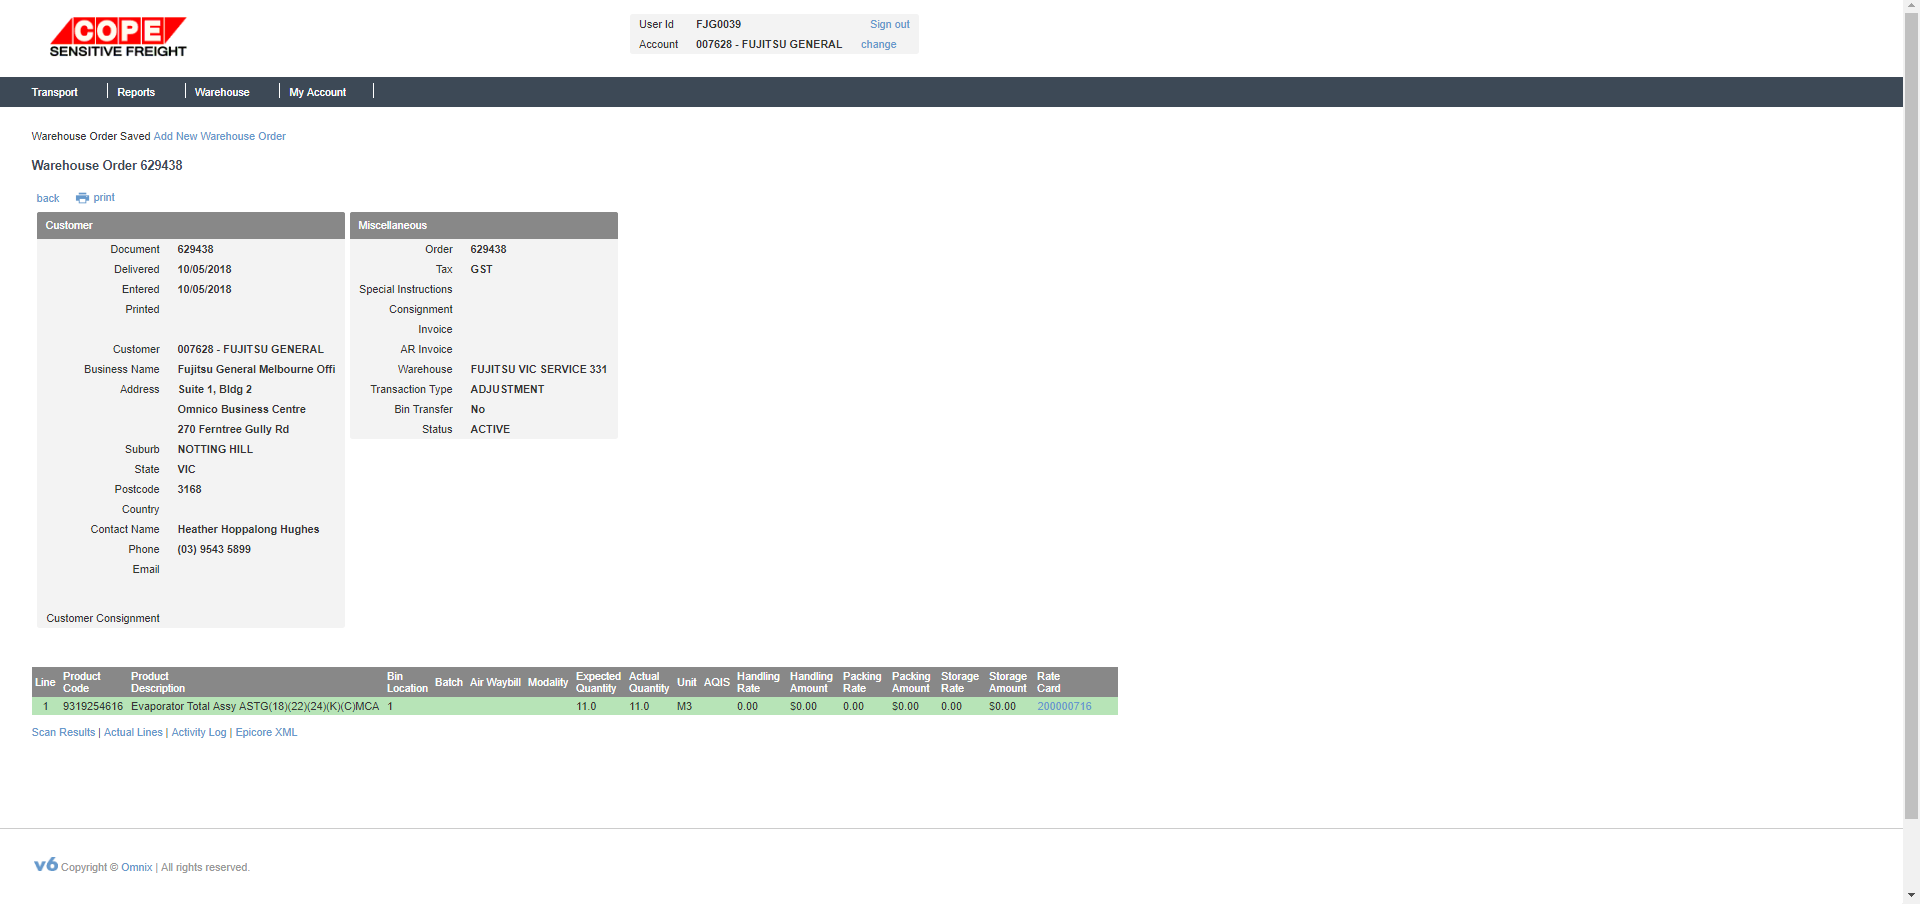Select User Id FJG0039 value
This screenshot has width=1920, height=904.
pos(718,24)
